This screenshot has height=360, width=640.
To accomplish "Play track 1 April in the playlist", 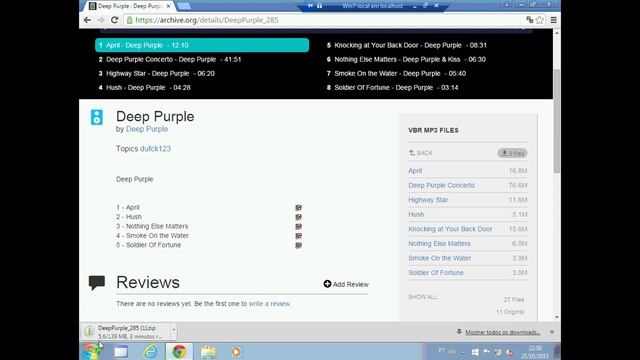I will tap(202, 45).
